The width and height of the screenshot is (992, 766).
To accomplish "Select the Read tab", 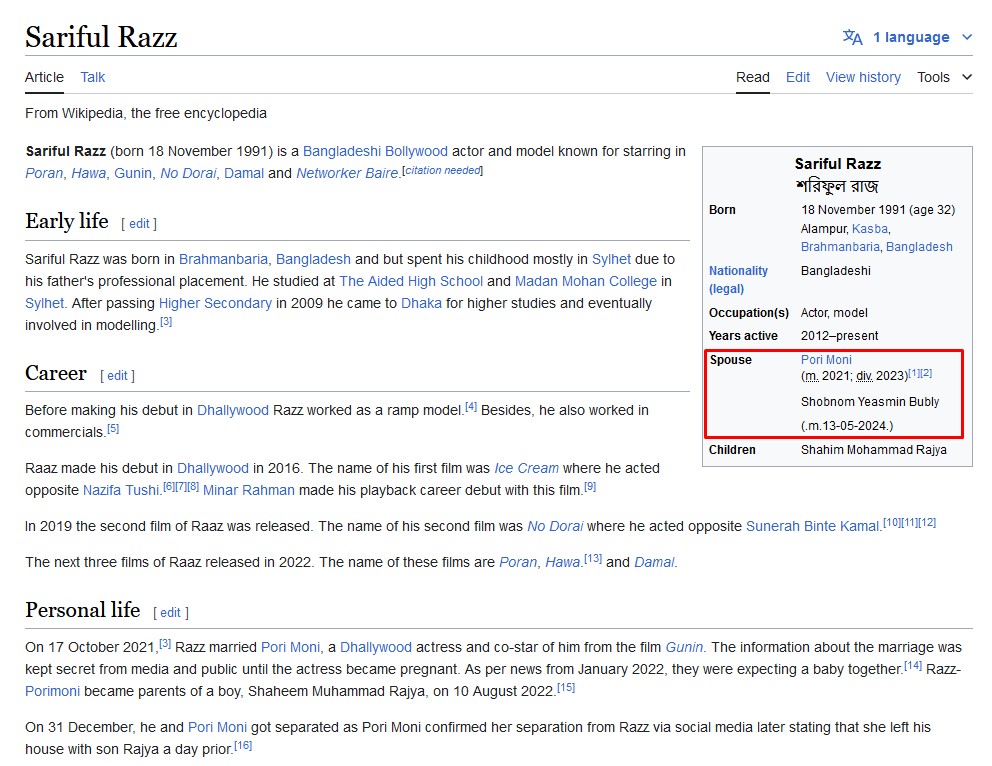I will coord(753,77).
